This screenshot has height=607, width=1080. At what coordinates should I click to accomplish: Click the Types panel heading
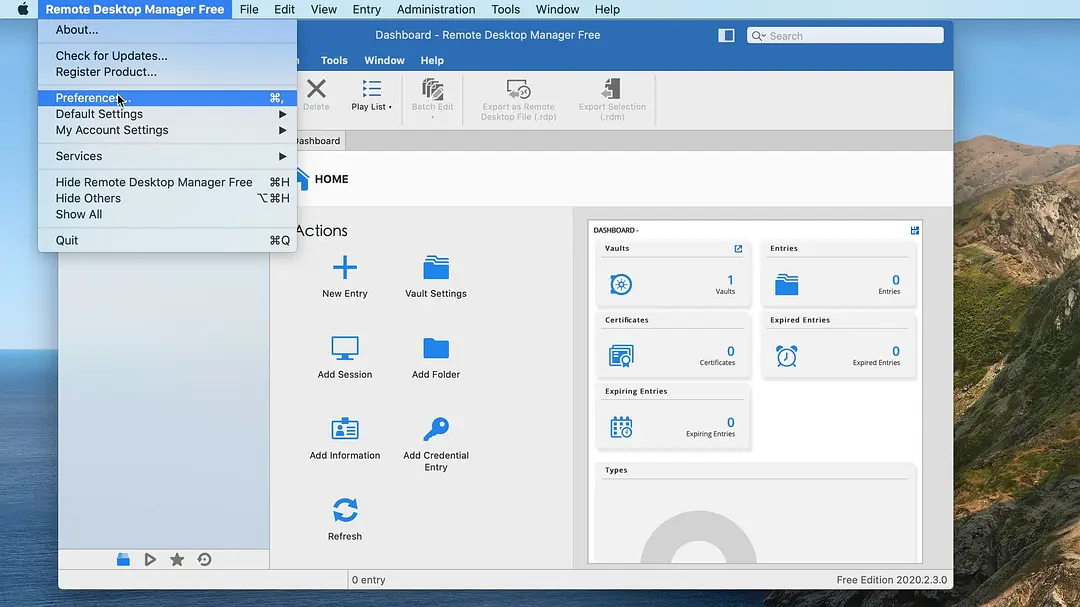(616, 470)
